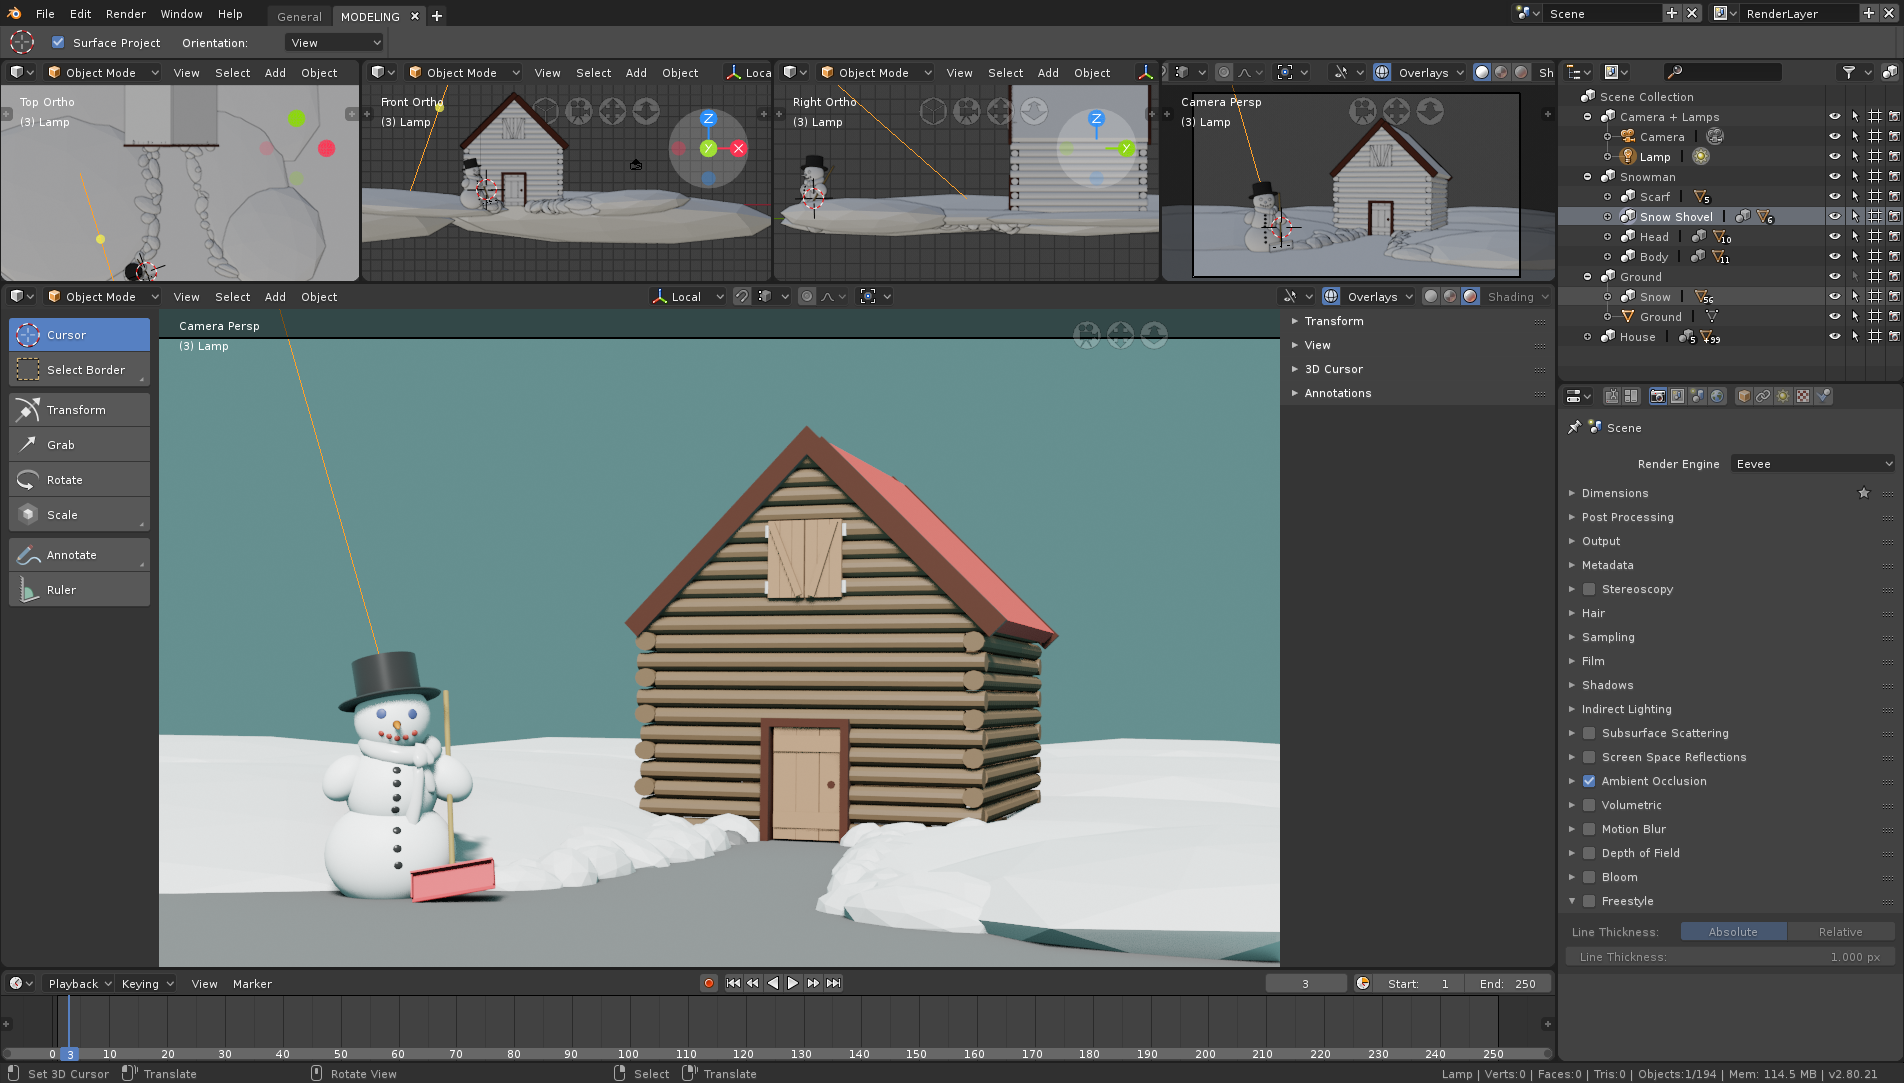Open the Render Layers properties tab
The width and height of the screenshot is (1904, 1083).
click(x=1677, y=396)
